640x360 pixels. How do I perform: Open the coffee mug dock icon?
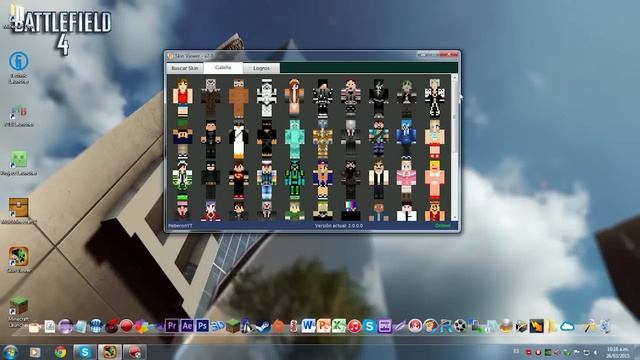pos(34,327)
